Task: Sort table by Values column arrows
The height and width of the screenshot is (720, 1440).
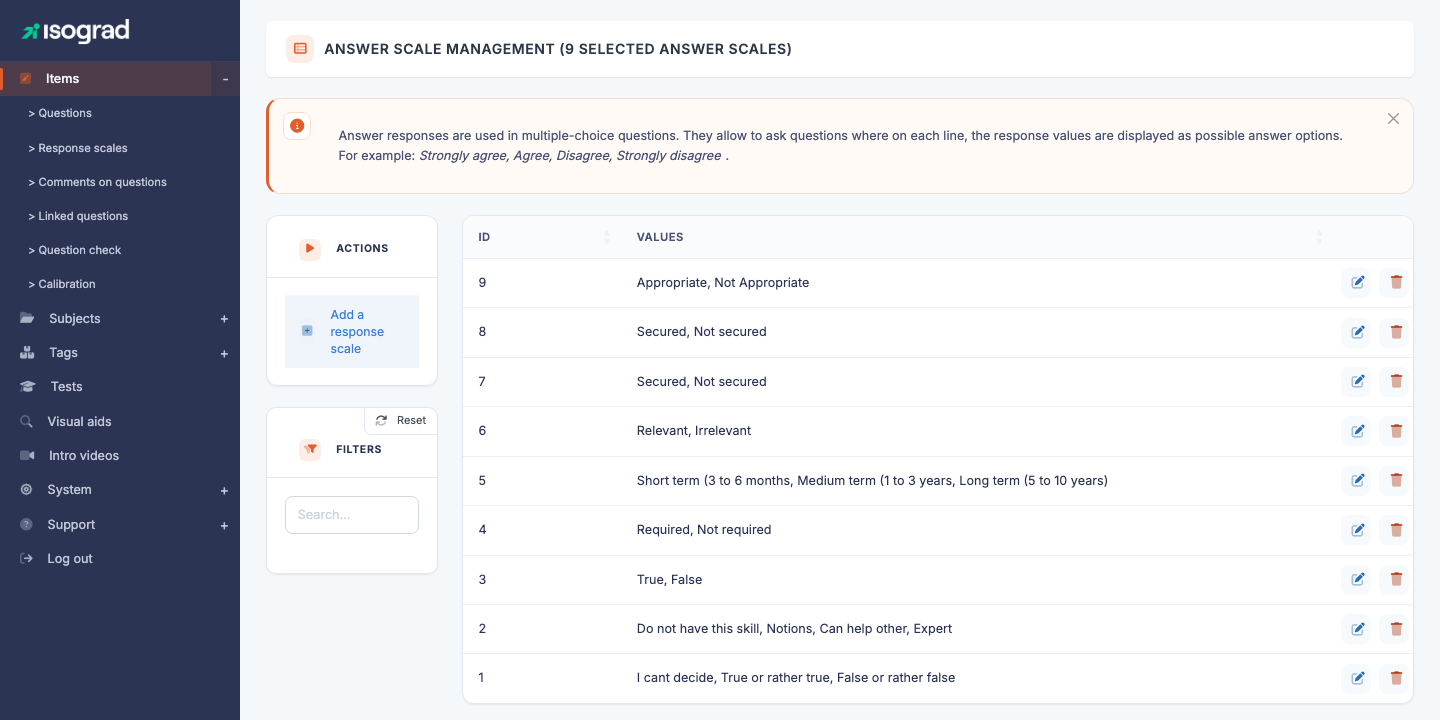Action: click(x=1319, y=237)
